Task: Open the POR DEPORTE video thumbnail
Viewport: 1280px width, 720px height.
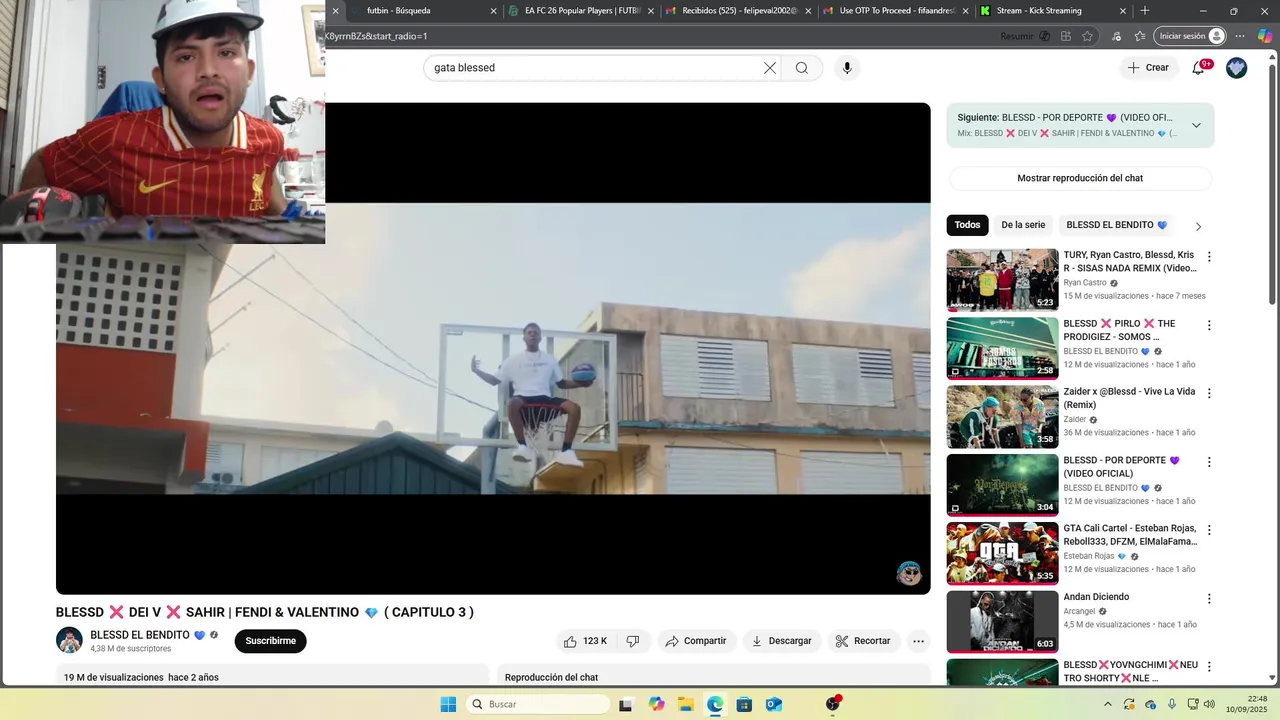Action: click(1002, 485)
